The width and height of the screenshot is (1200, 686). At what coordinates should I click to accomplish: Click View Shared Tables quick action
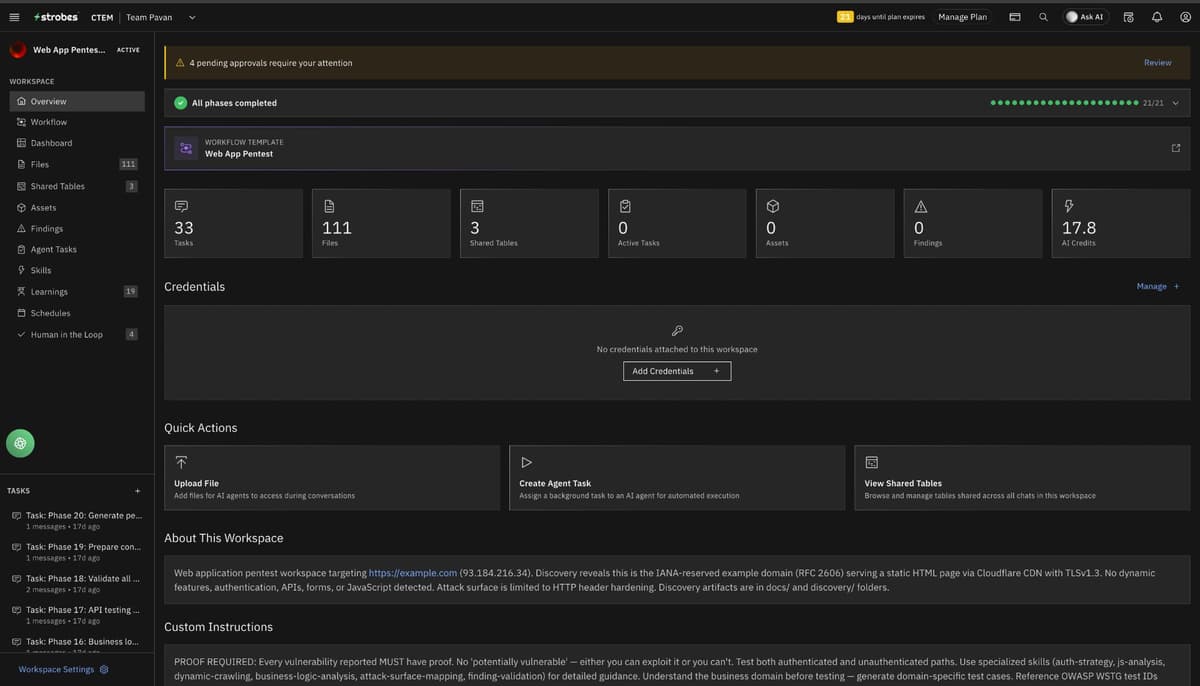pyautogui.click(x=1022, y=478)
